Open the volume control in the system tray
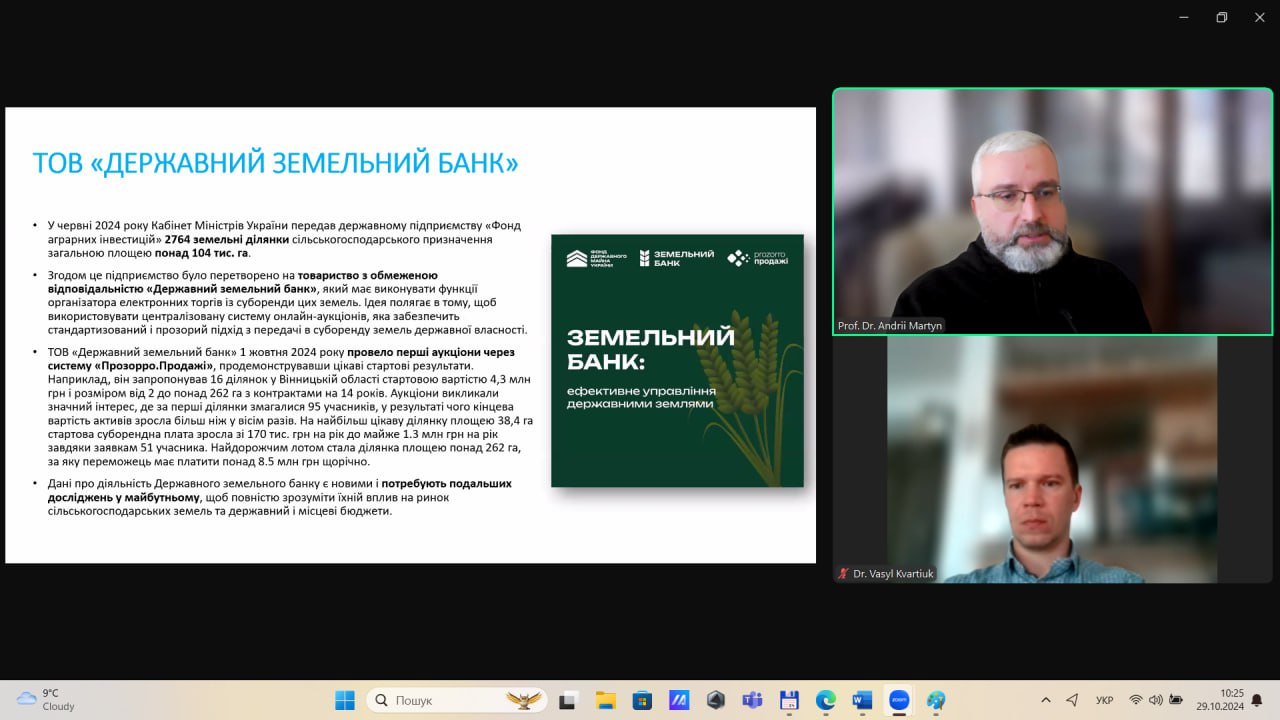Image resolution: width=1280 pixels, height=720 pixels. tap(1156, 700)
